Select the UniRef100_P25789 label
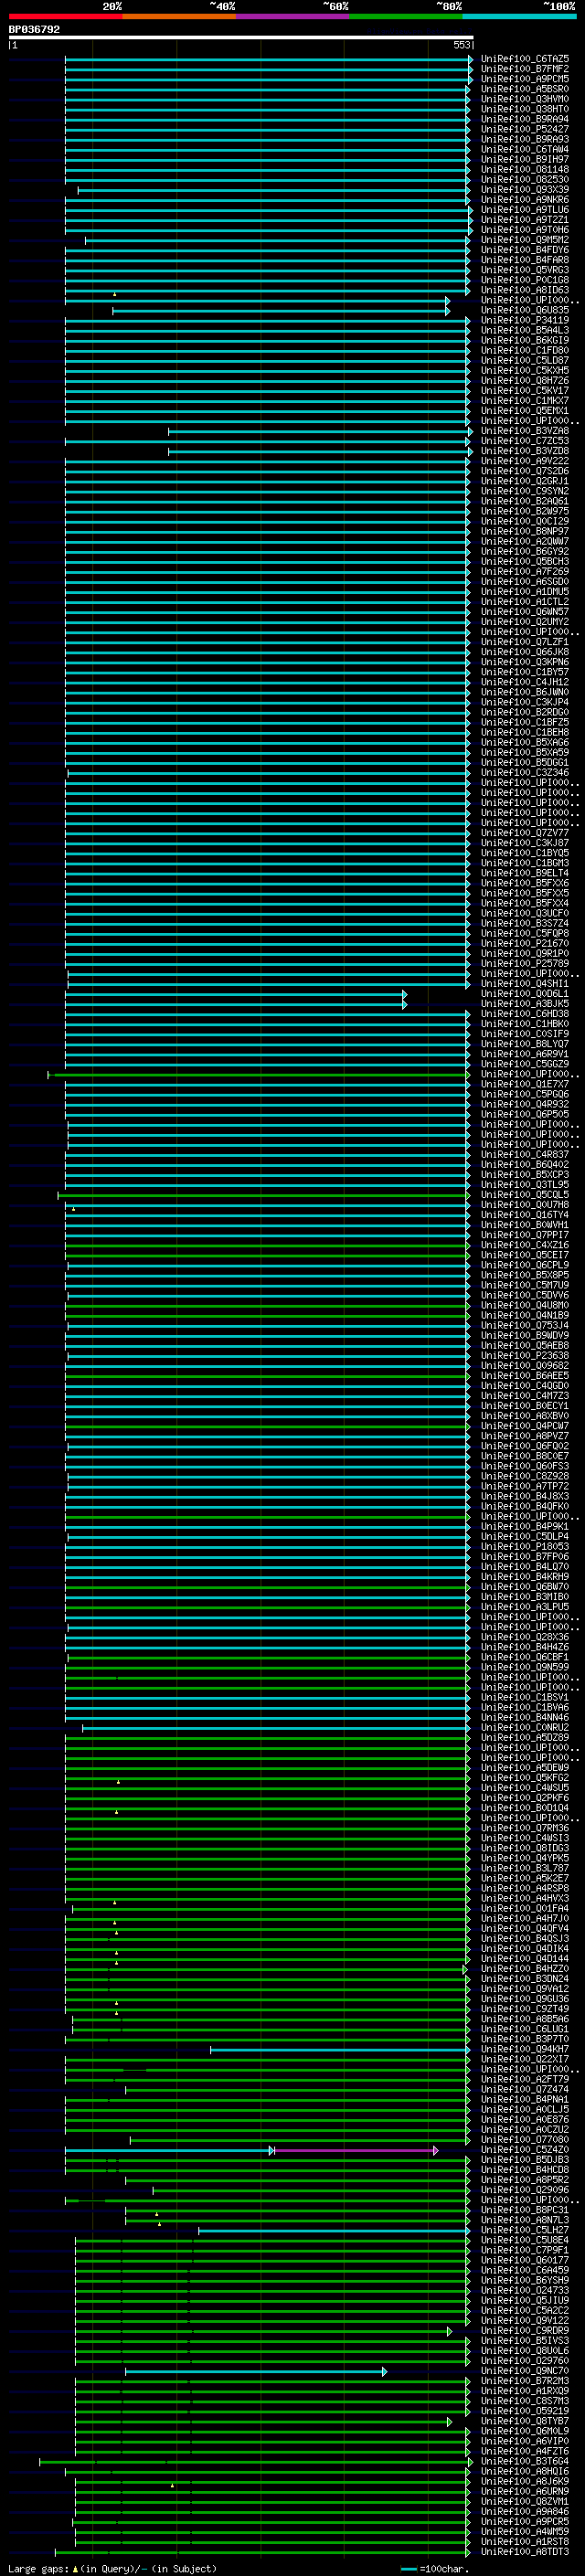Screen dimensions: 585x2576 pyautogui.click(x=524, y=964)
